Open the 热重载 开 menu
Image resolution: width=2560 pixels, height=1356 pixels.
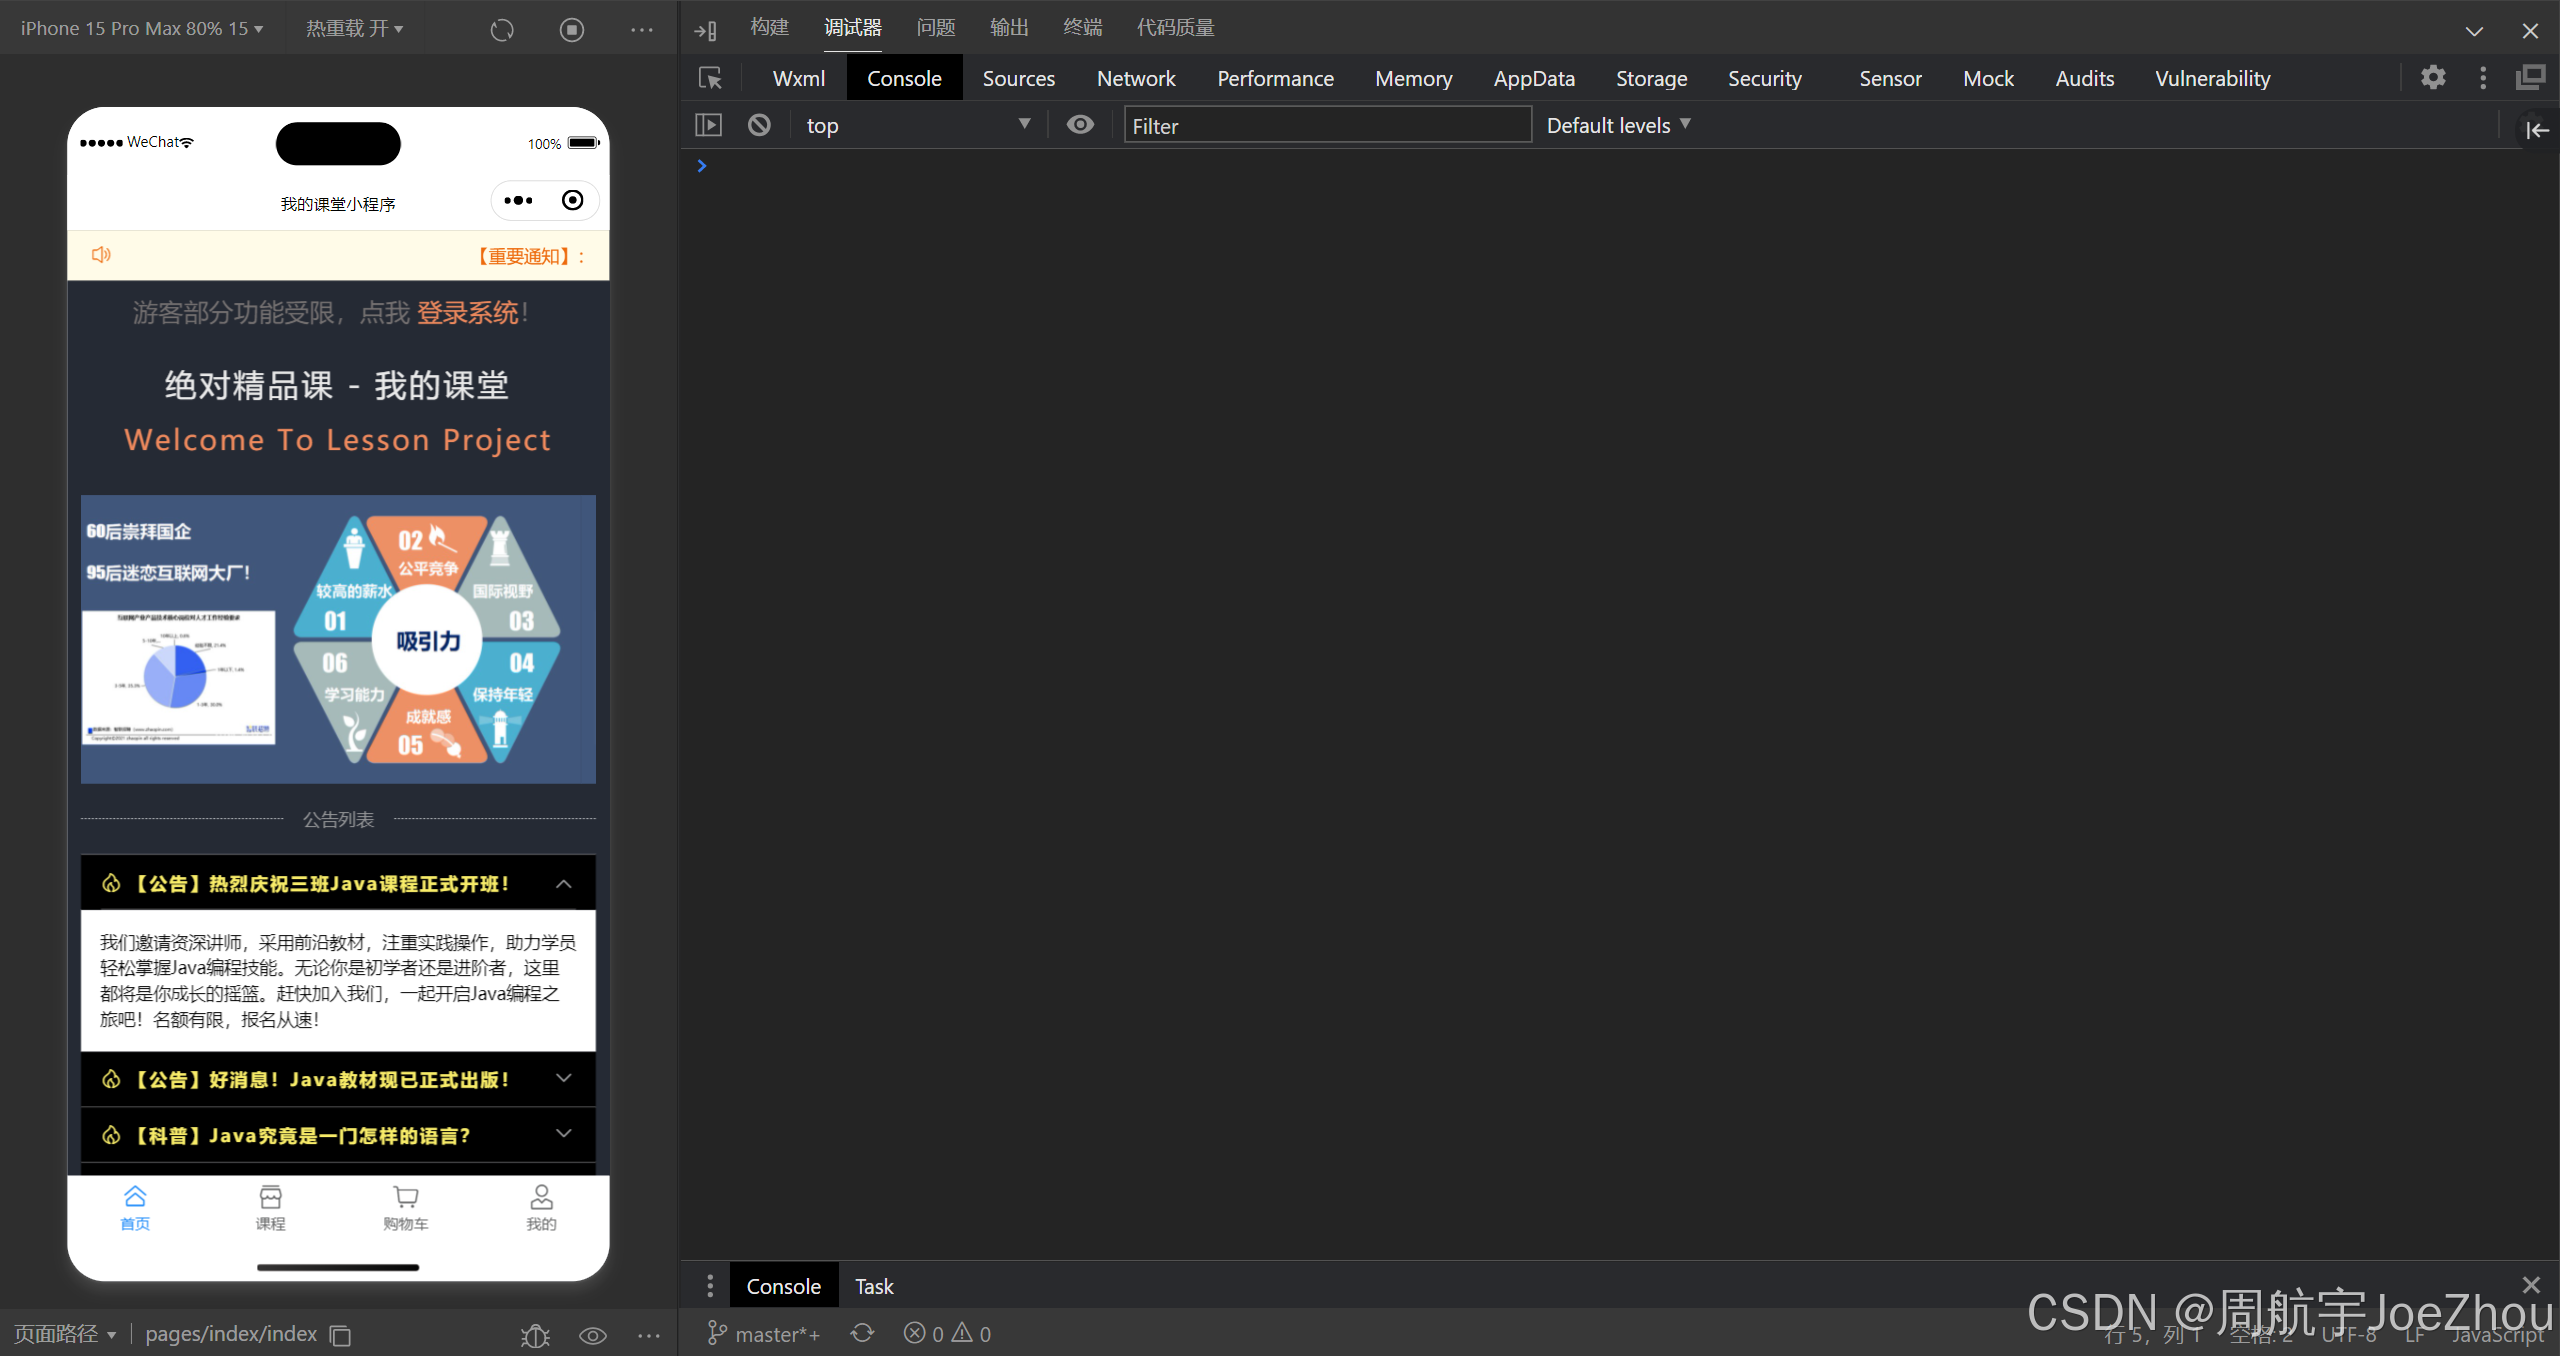(x=354, y=29)
